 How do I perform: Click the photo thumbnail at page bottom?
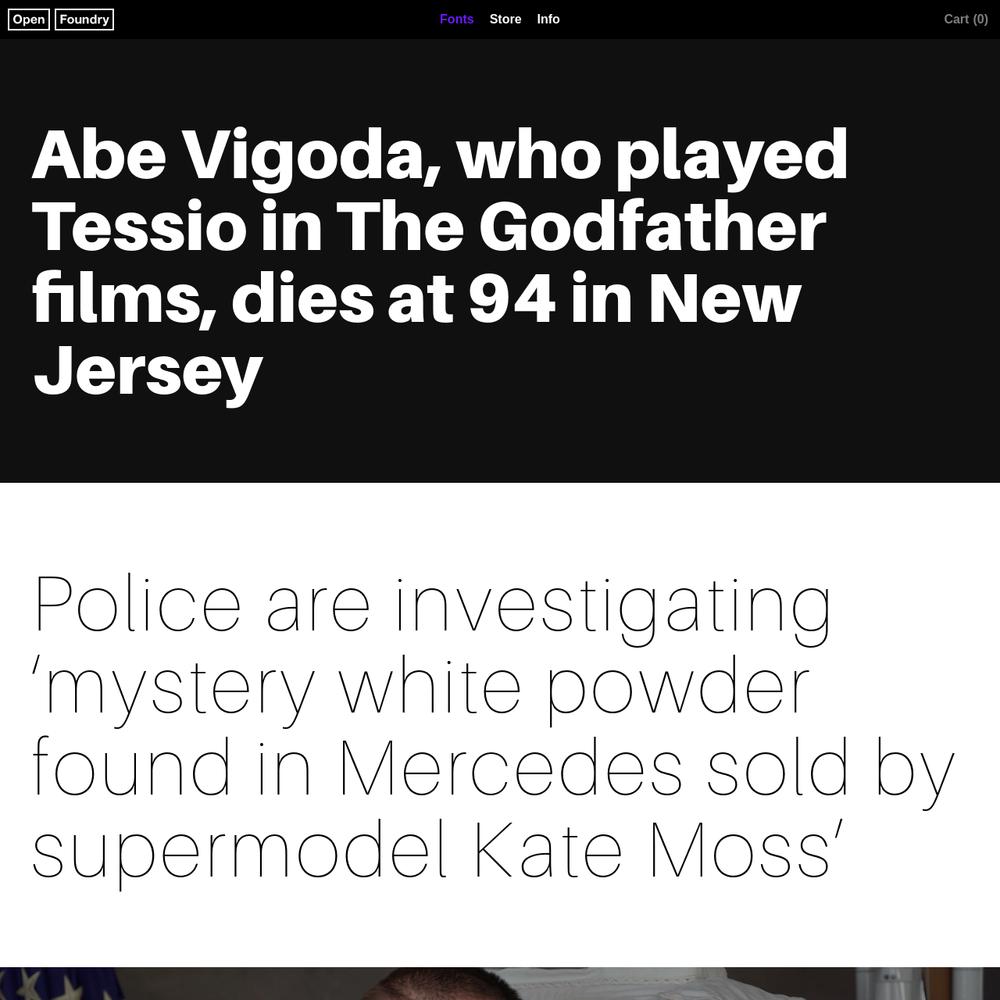pos(500,983)
